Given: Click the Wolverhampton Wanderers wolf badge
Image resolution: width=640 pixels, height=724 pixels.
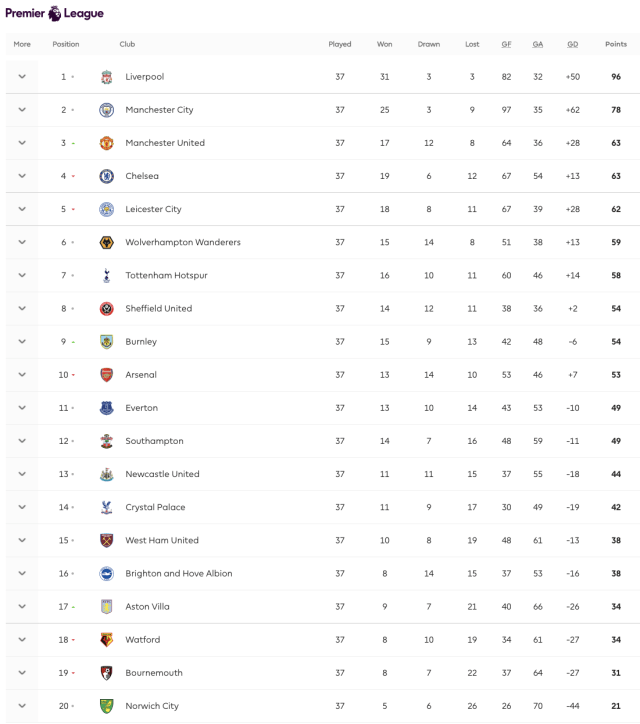Looking at the screenshot, I should tap(107, 242).
